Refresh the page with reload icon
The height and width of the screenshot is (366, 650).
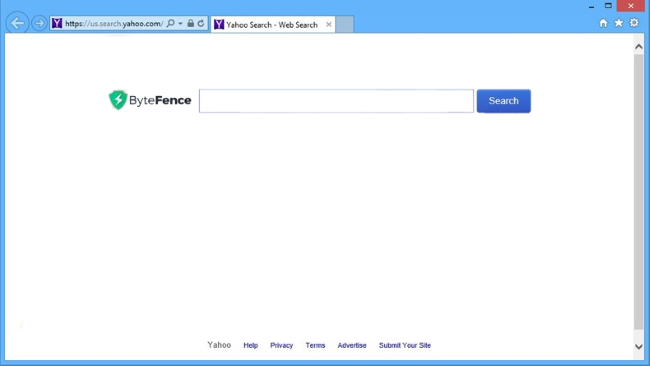point(201,23)
